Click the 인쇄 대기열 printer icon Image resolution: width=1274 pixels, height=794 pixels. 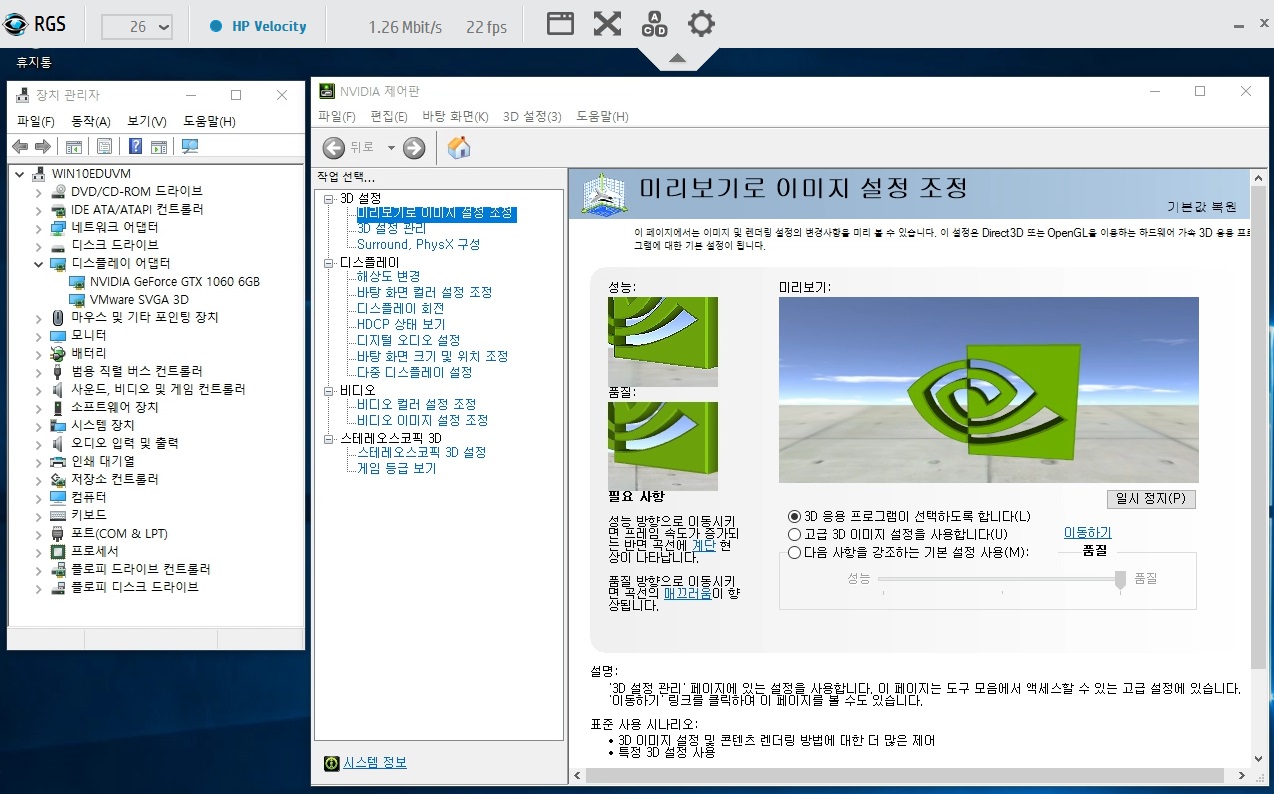(58, 461)
